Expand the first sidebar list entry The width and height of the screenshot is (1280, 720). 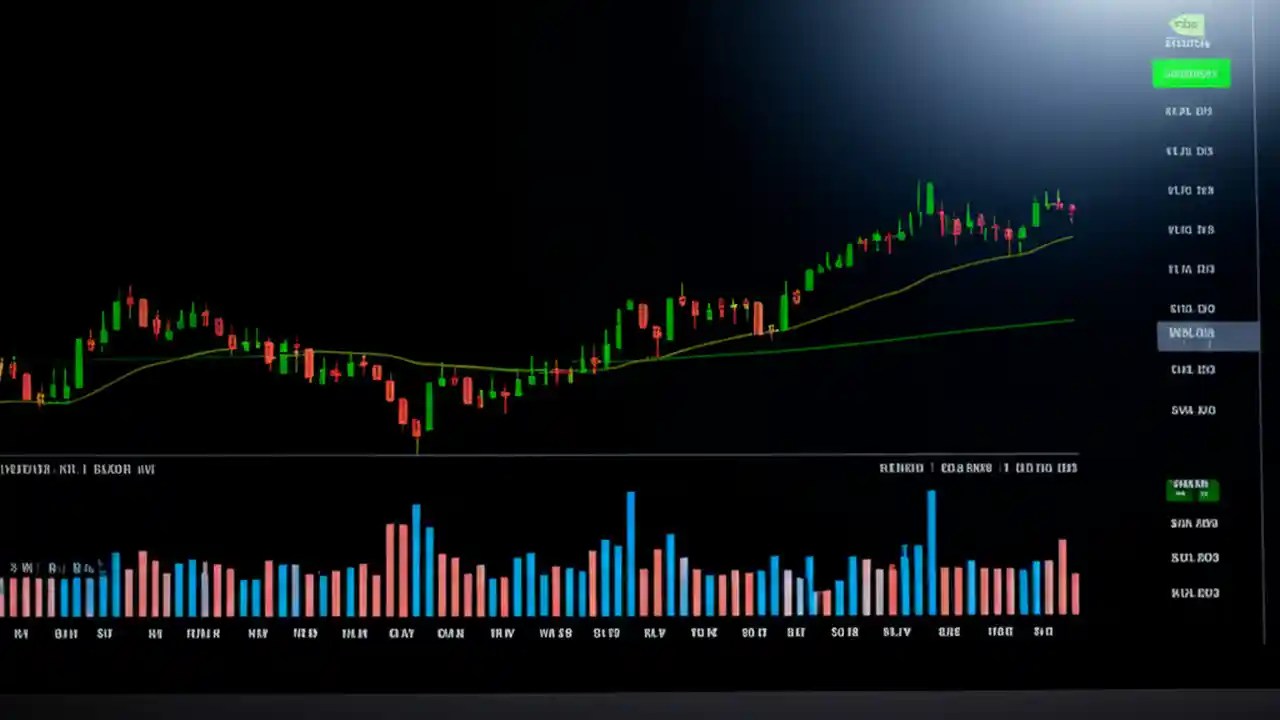coord(1188,111)
